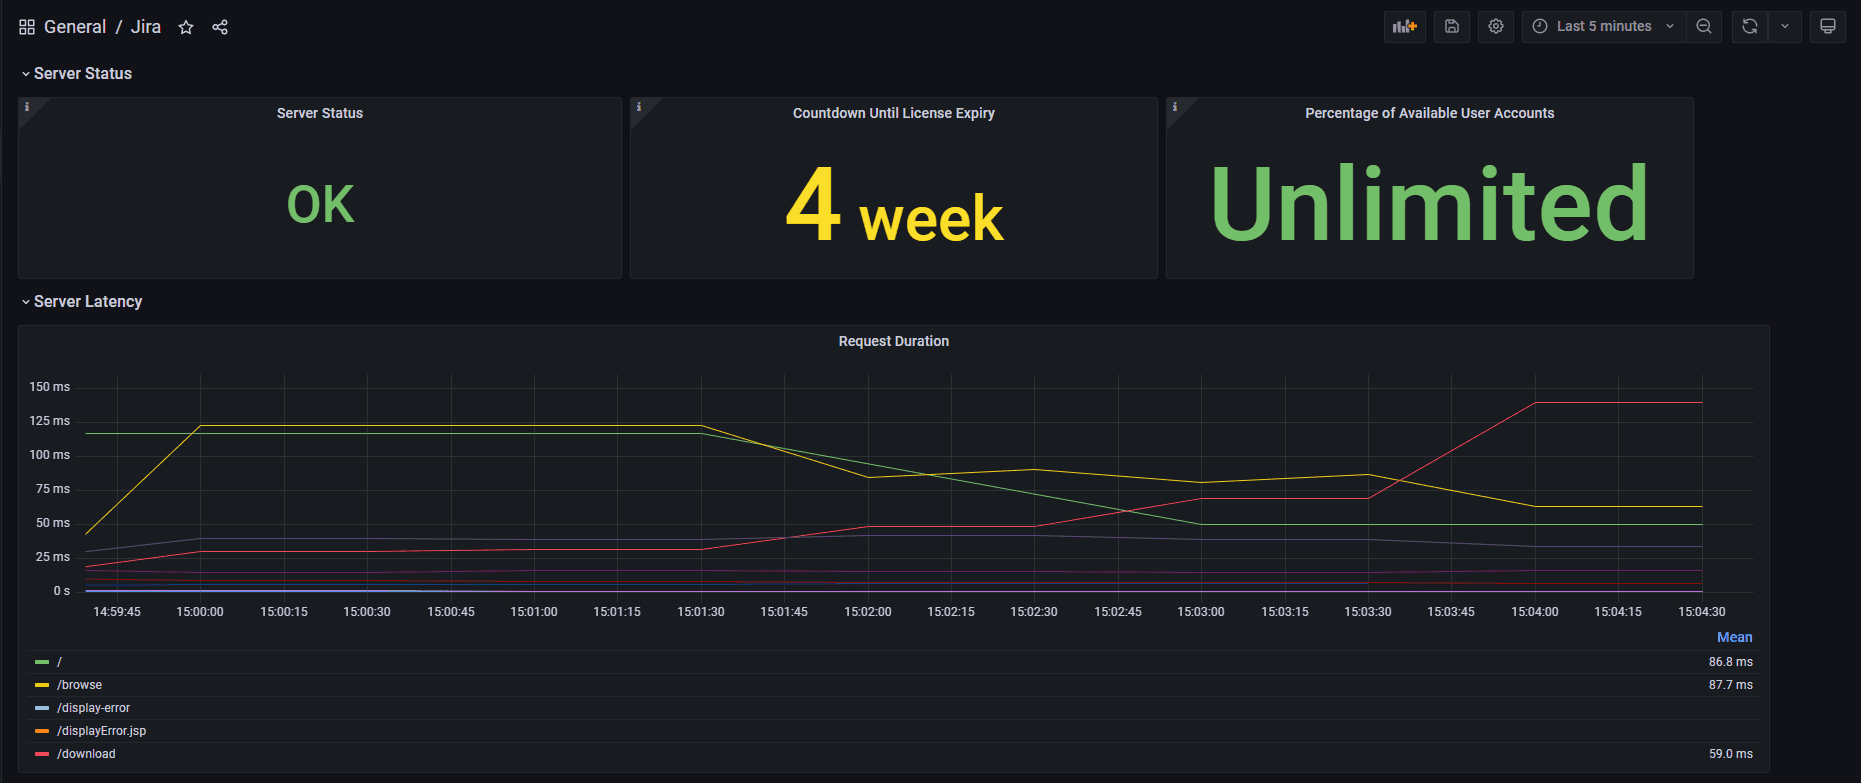Open the Request Duration panel title menu
Image resolution: width=1861 pixels, height=783 pixels.
click(x=893, y=342)
